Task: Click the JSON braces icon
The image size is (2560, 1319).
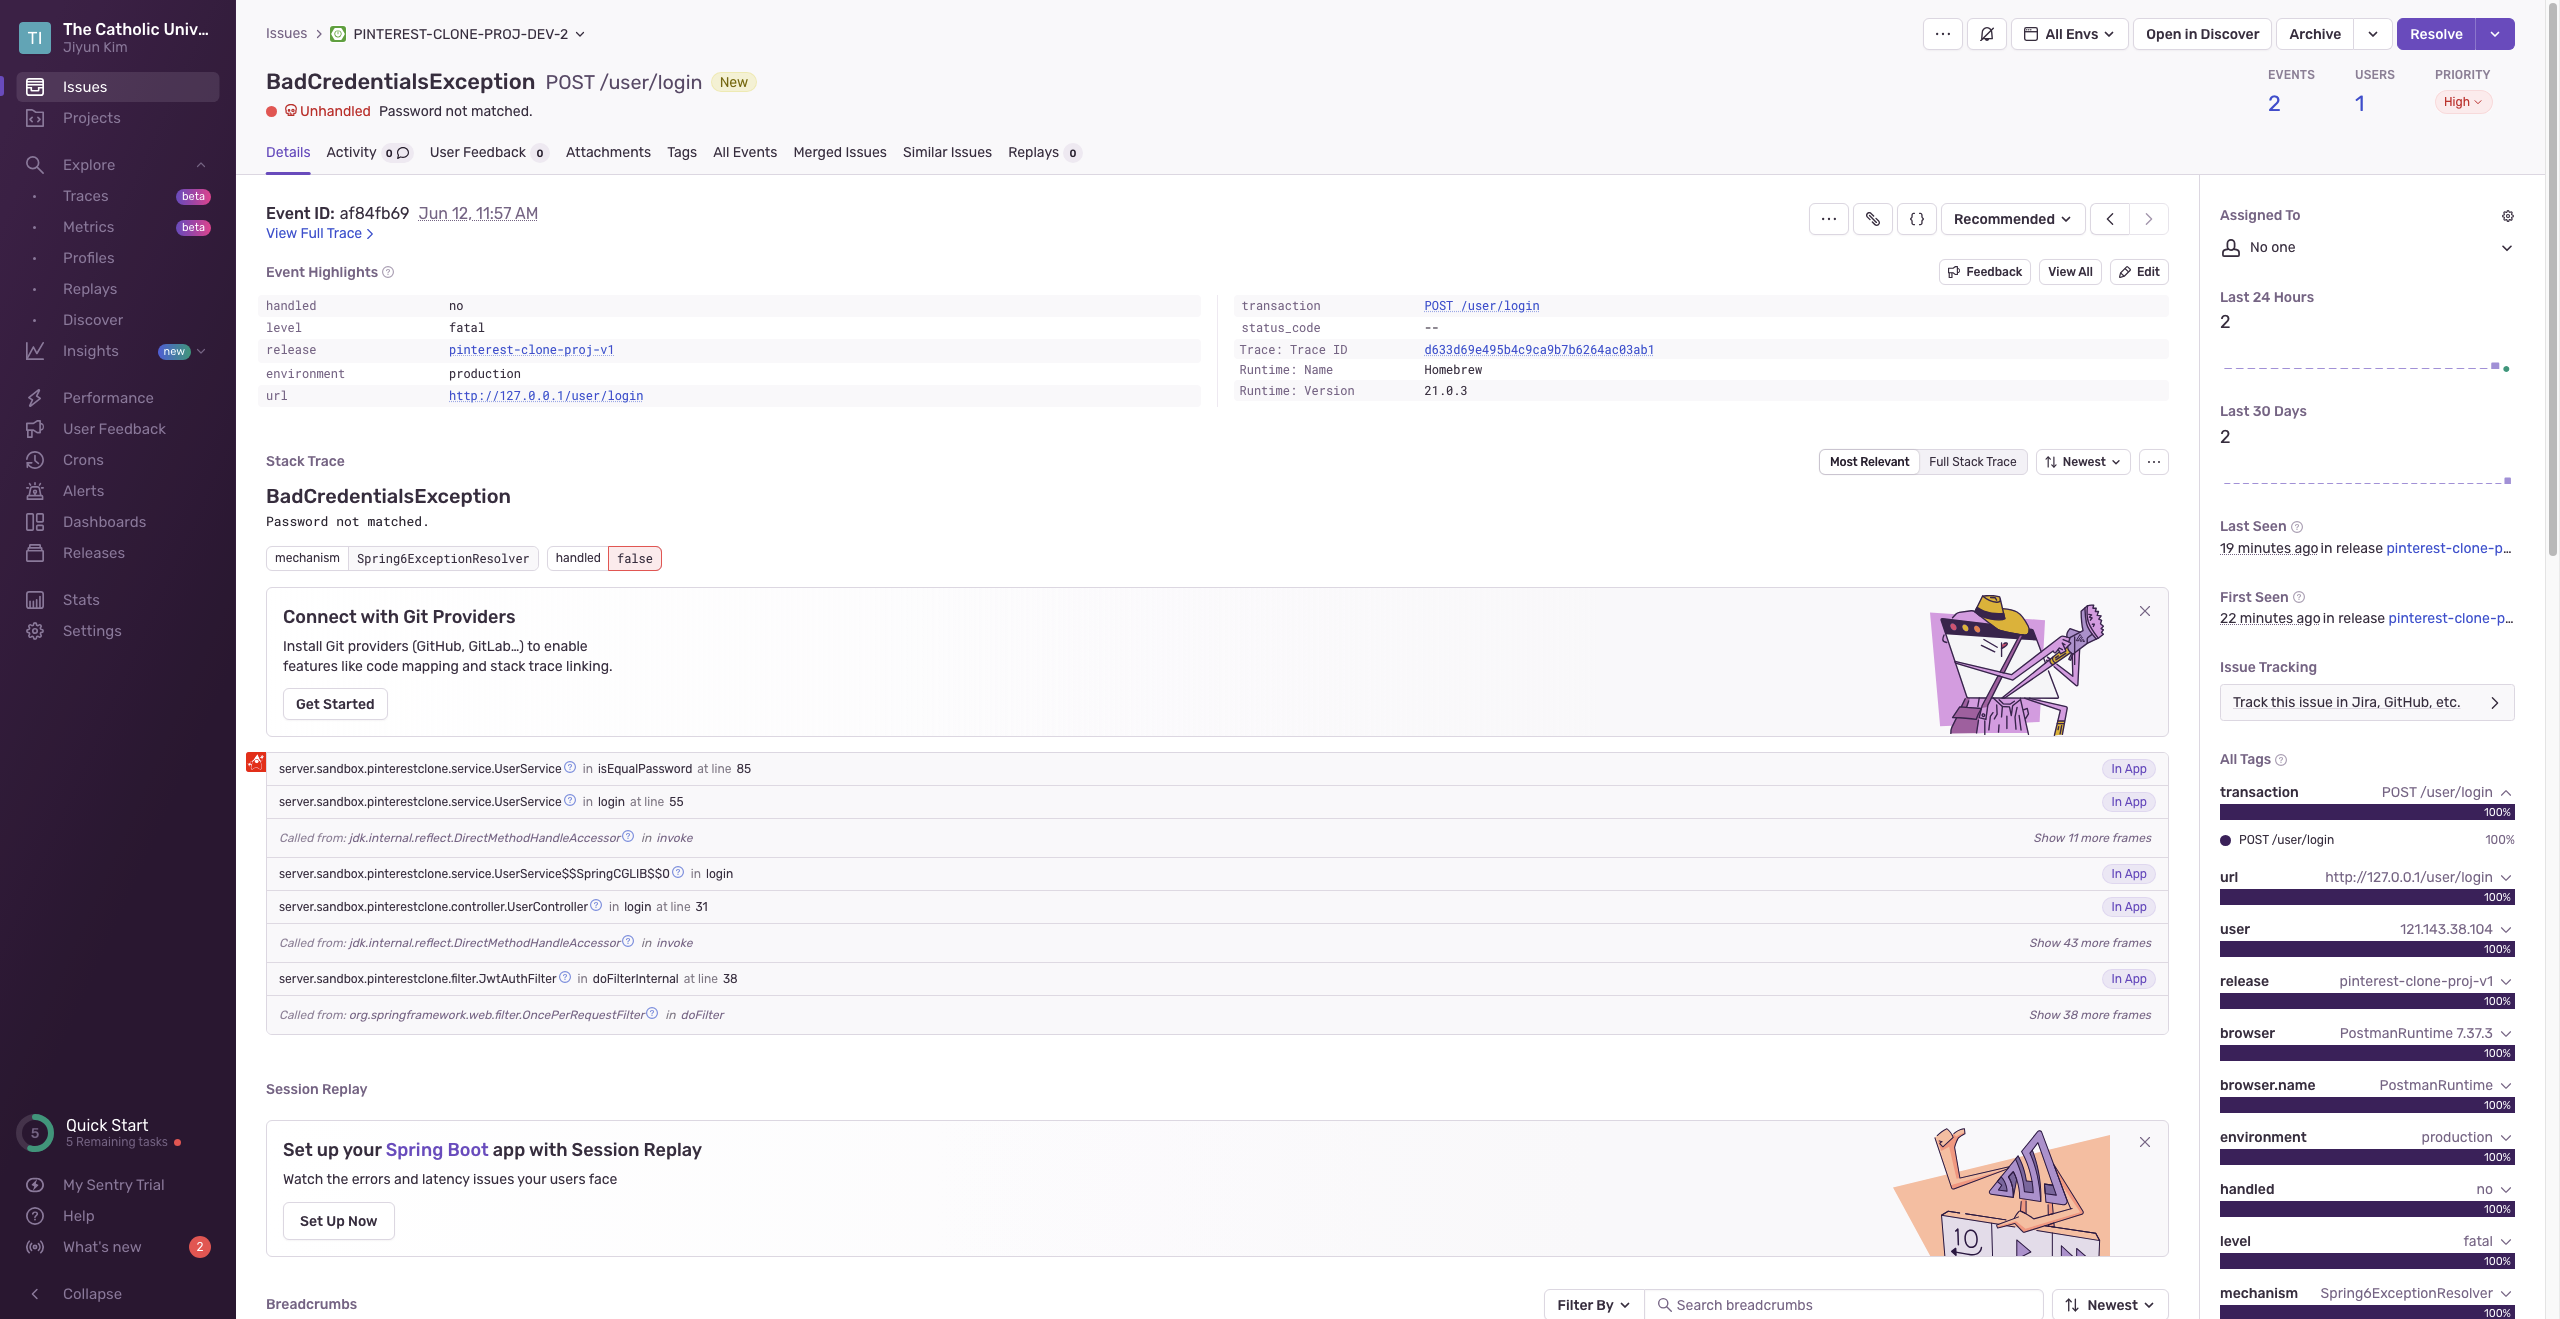Action: click(x=1916, y=219)
